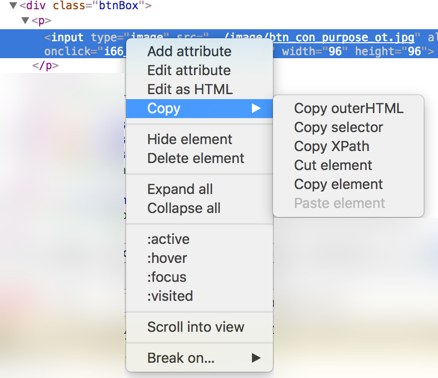Image resolution: width=438 pixels, height=378 pixels.
Task: Open the Break on... submenu
Action: 199,358
